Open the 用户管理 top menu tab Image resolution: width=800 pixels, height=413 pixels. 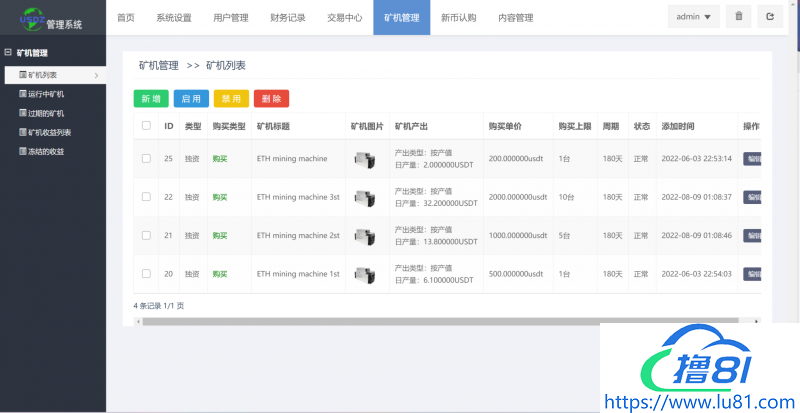click(231, 17)
